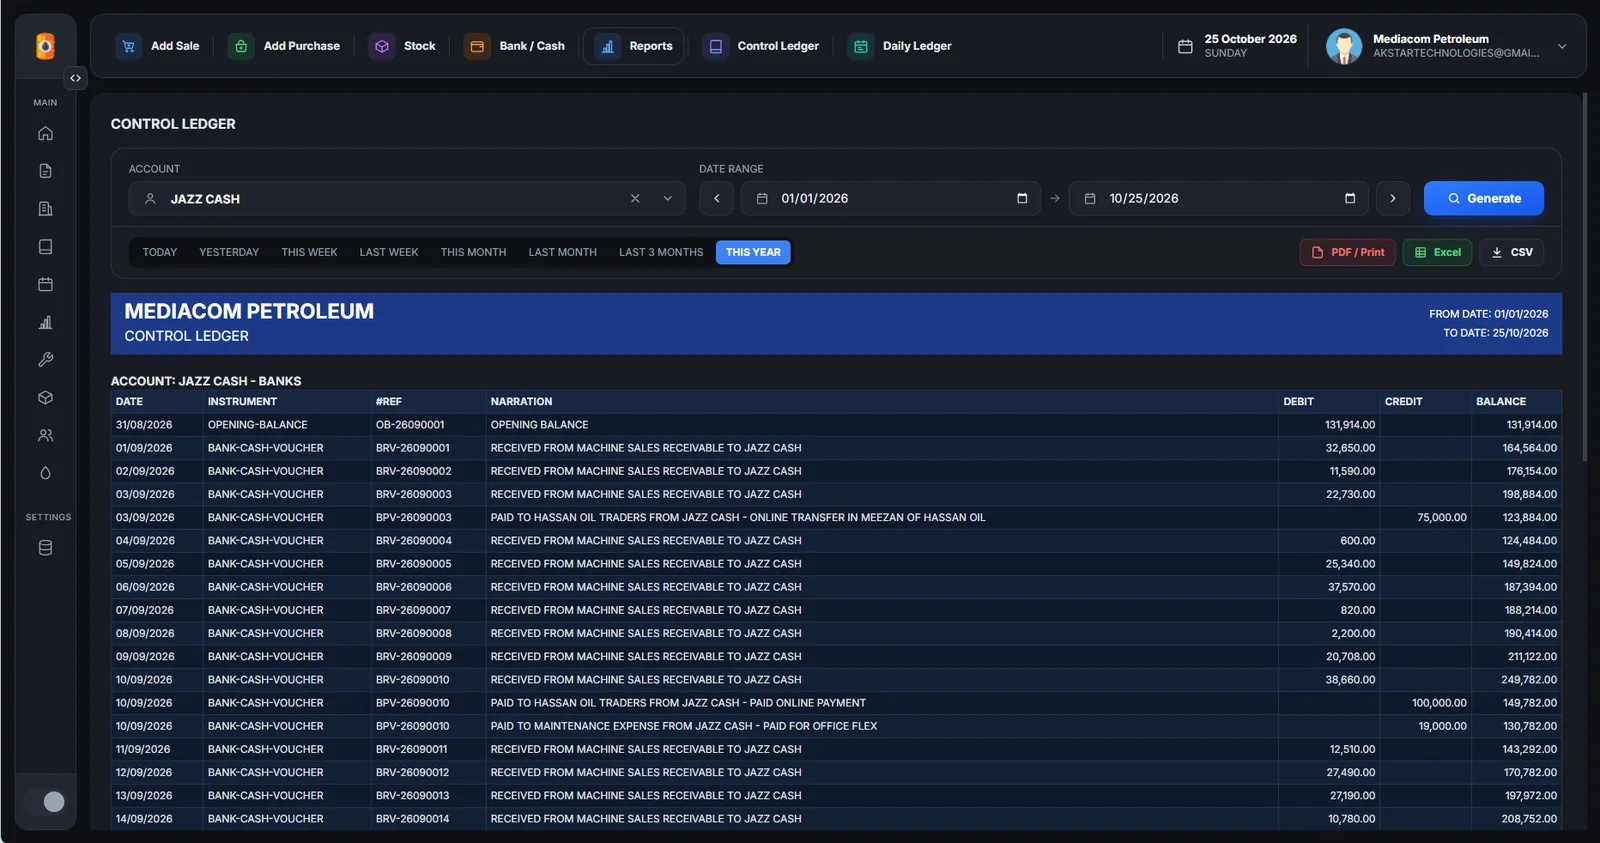Click the Generate button
Screen dimensions: 1600x843
pos(1484,198)
